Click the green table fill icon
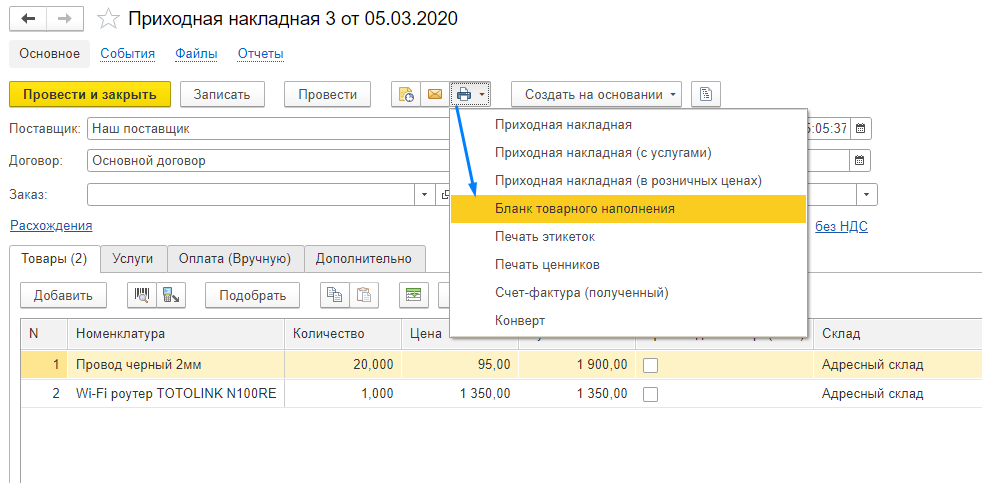Viewport: 982px width, 483px height. coord(414,295)
